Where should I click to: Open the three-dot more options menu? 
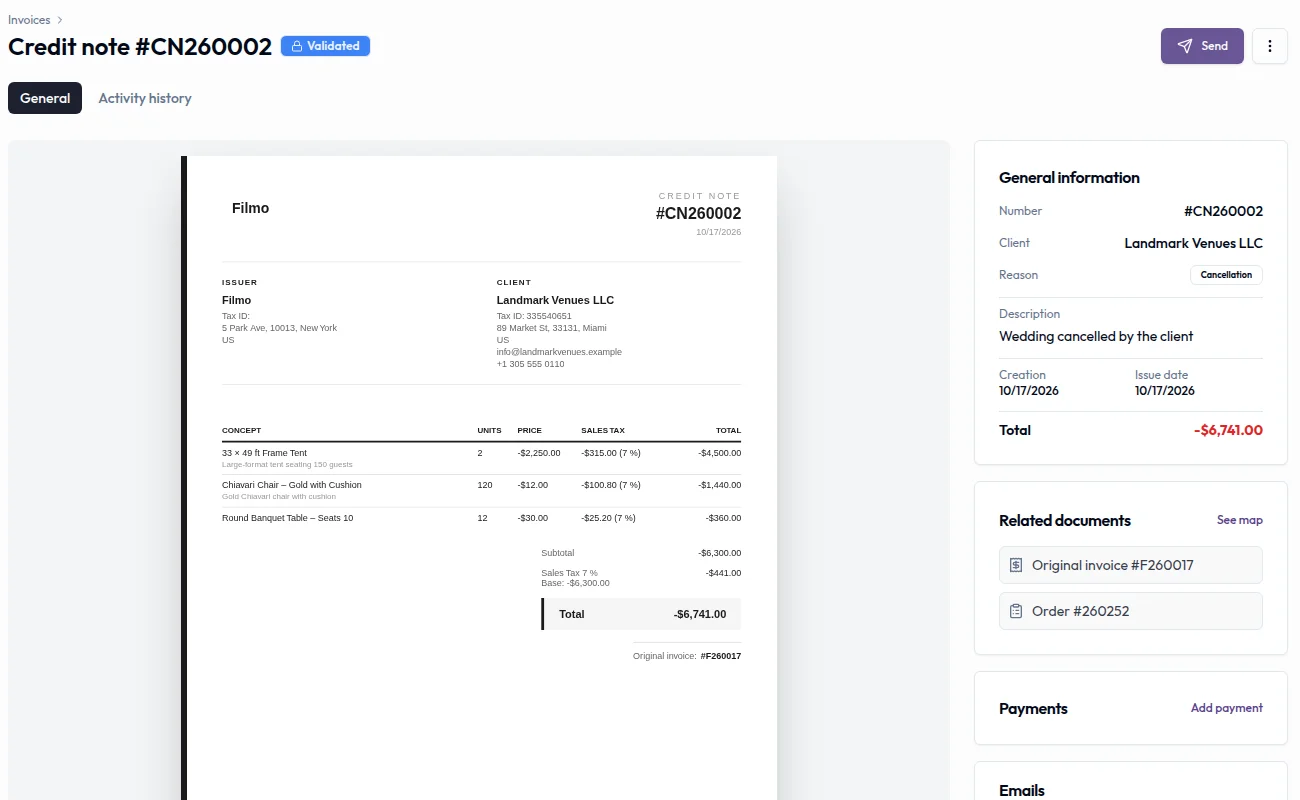tap(1270, 46)
